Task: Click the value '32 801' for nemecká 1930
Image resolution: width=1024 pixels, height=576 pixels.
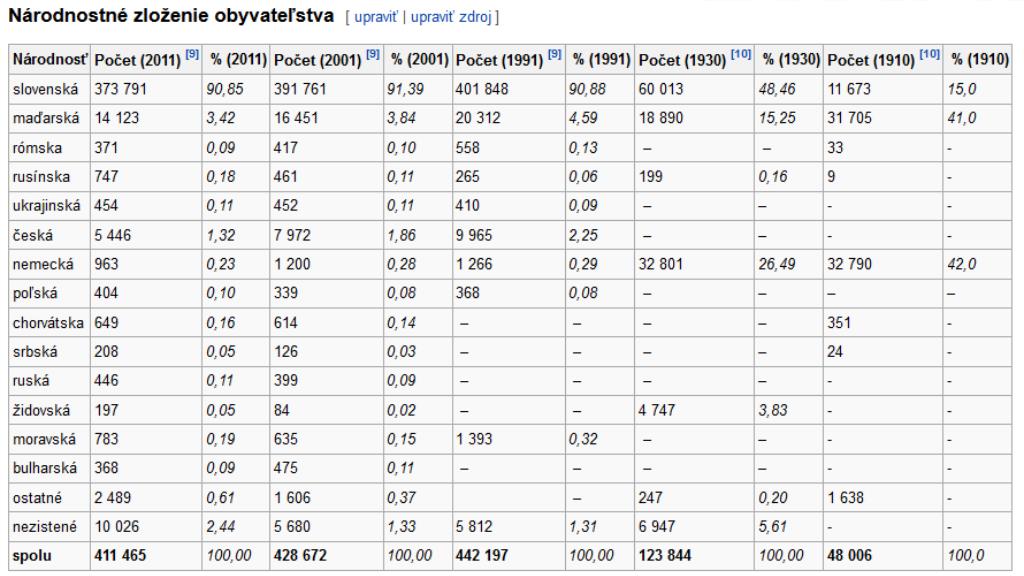Action: [661, 264]
